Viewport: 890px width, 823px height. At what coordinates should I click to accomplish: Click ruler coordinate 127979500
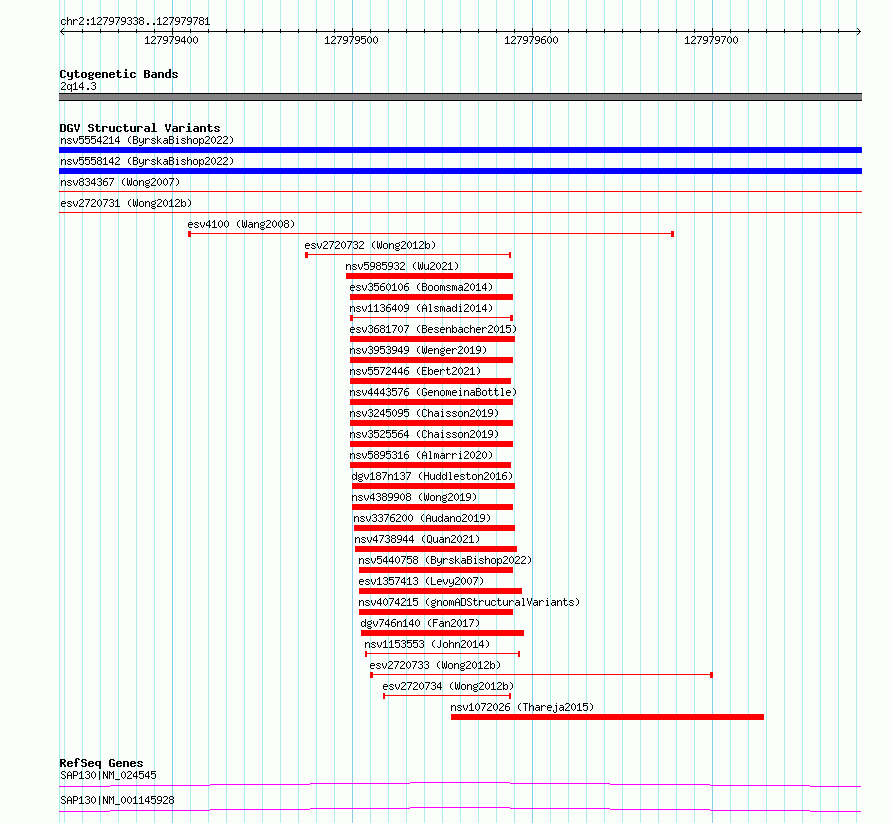point(351,40)
